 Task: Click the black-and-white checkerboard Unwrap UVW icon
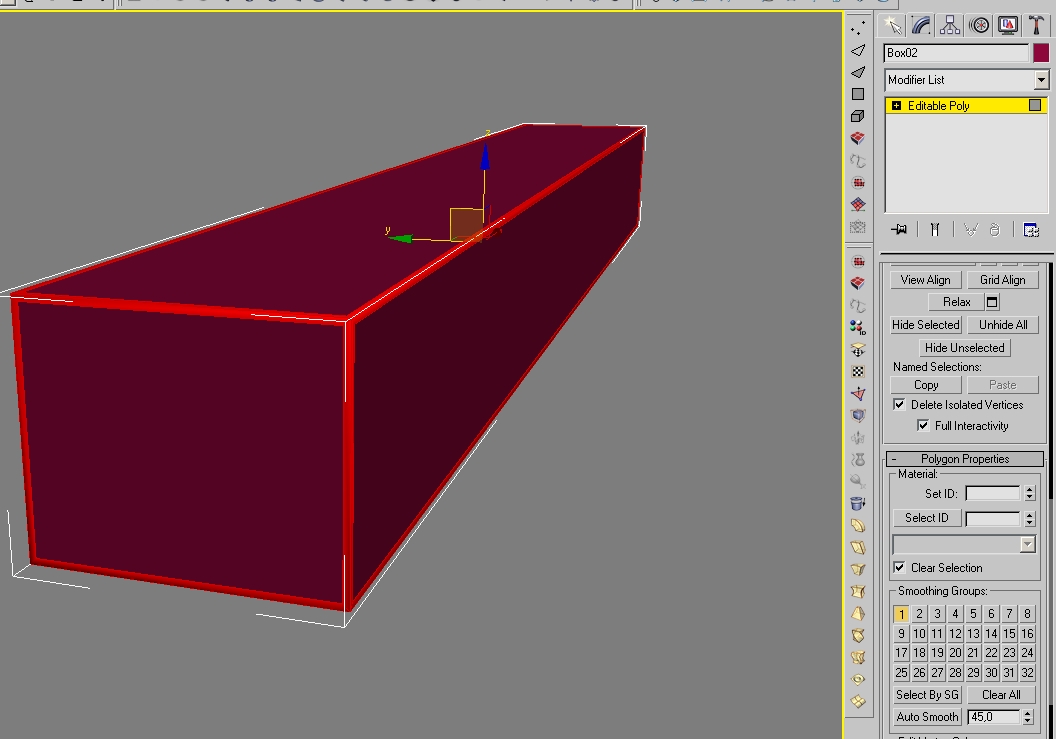[x=857, y=372]
